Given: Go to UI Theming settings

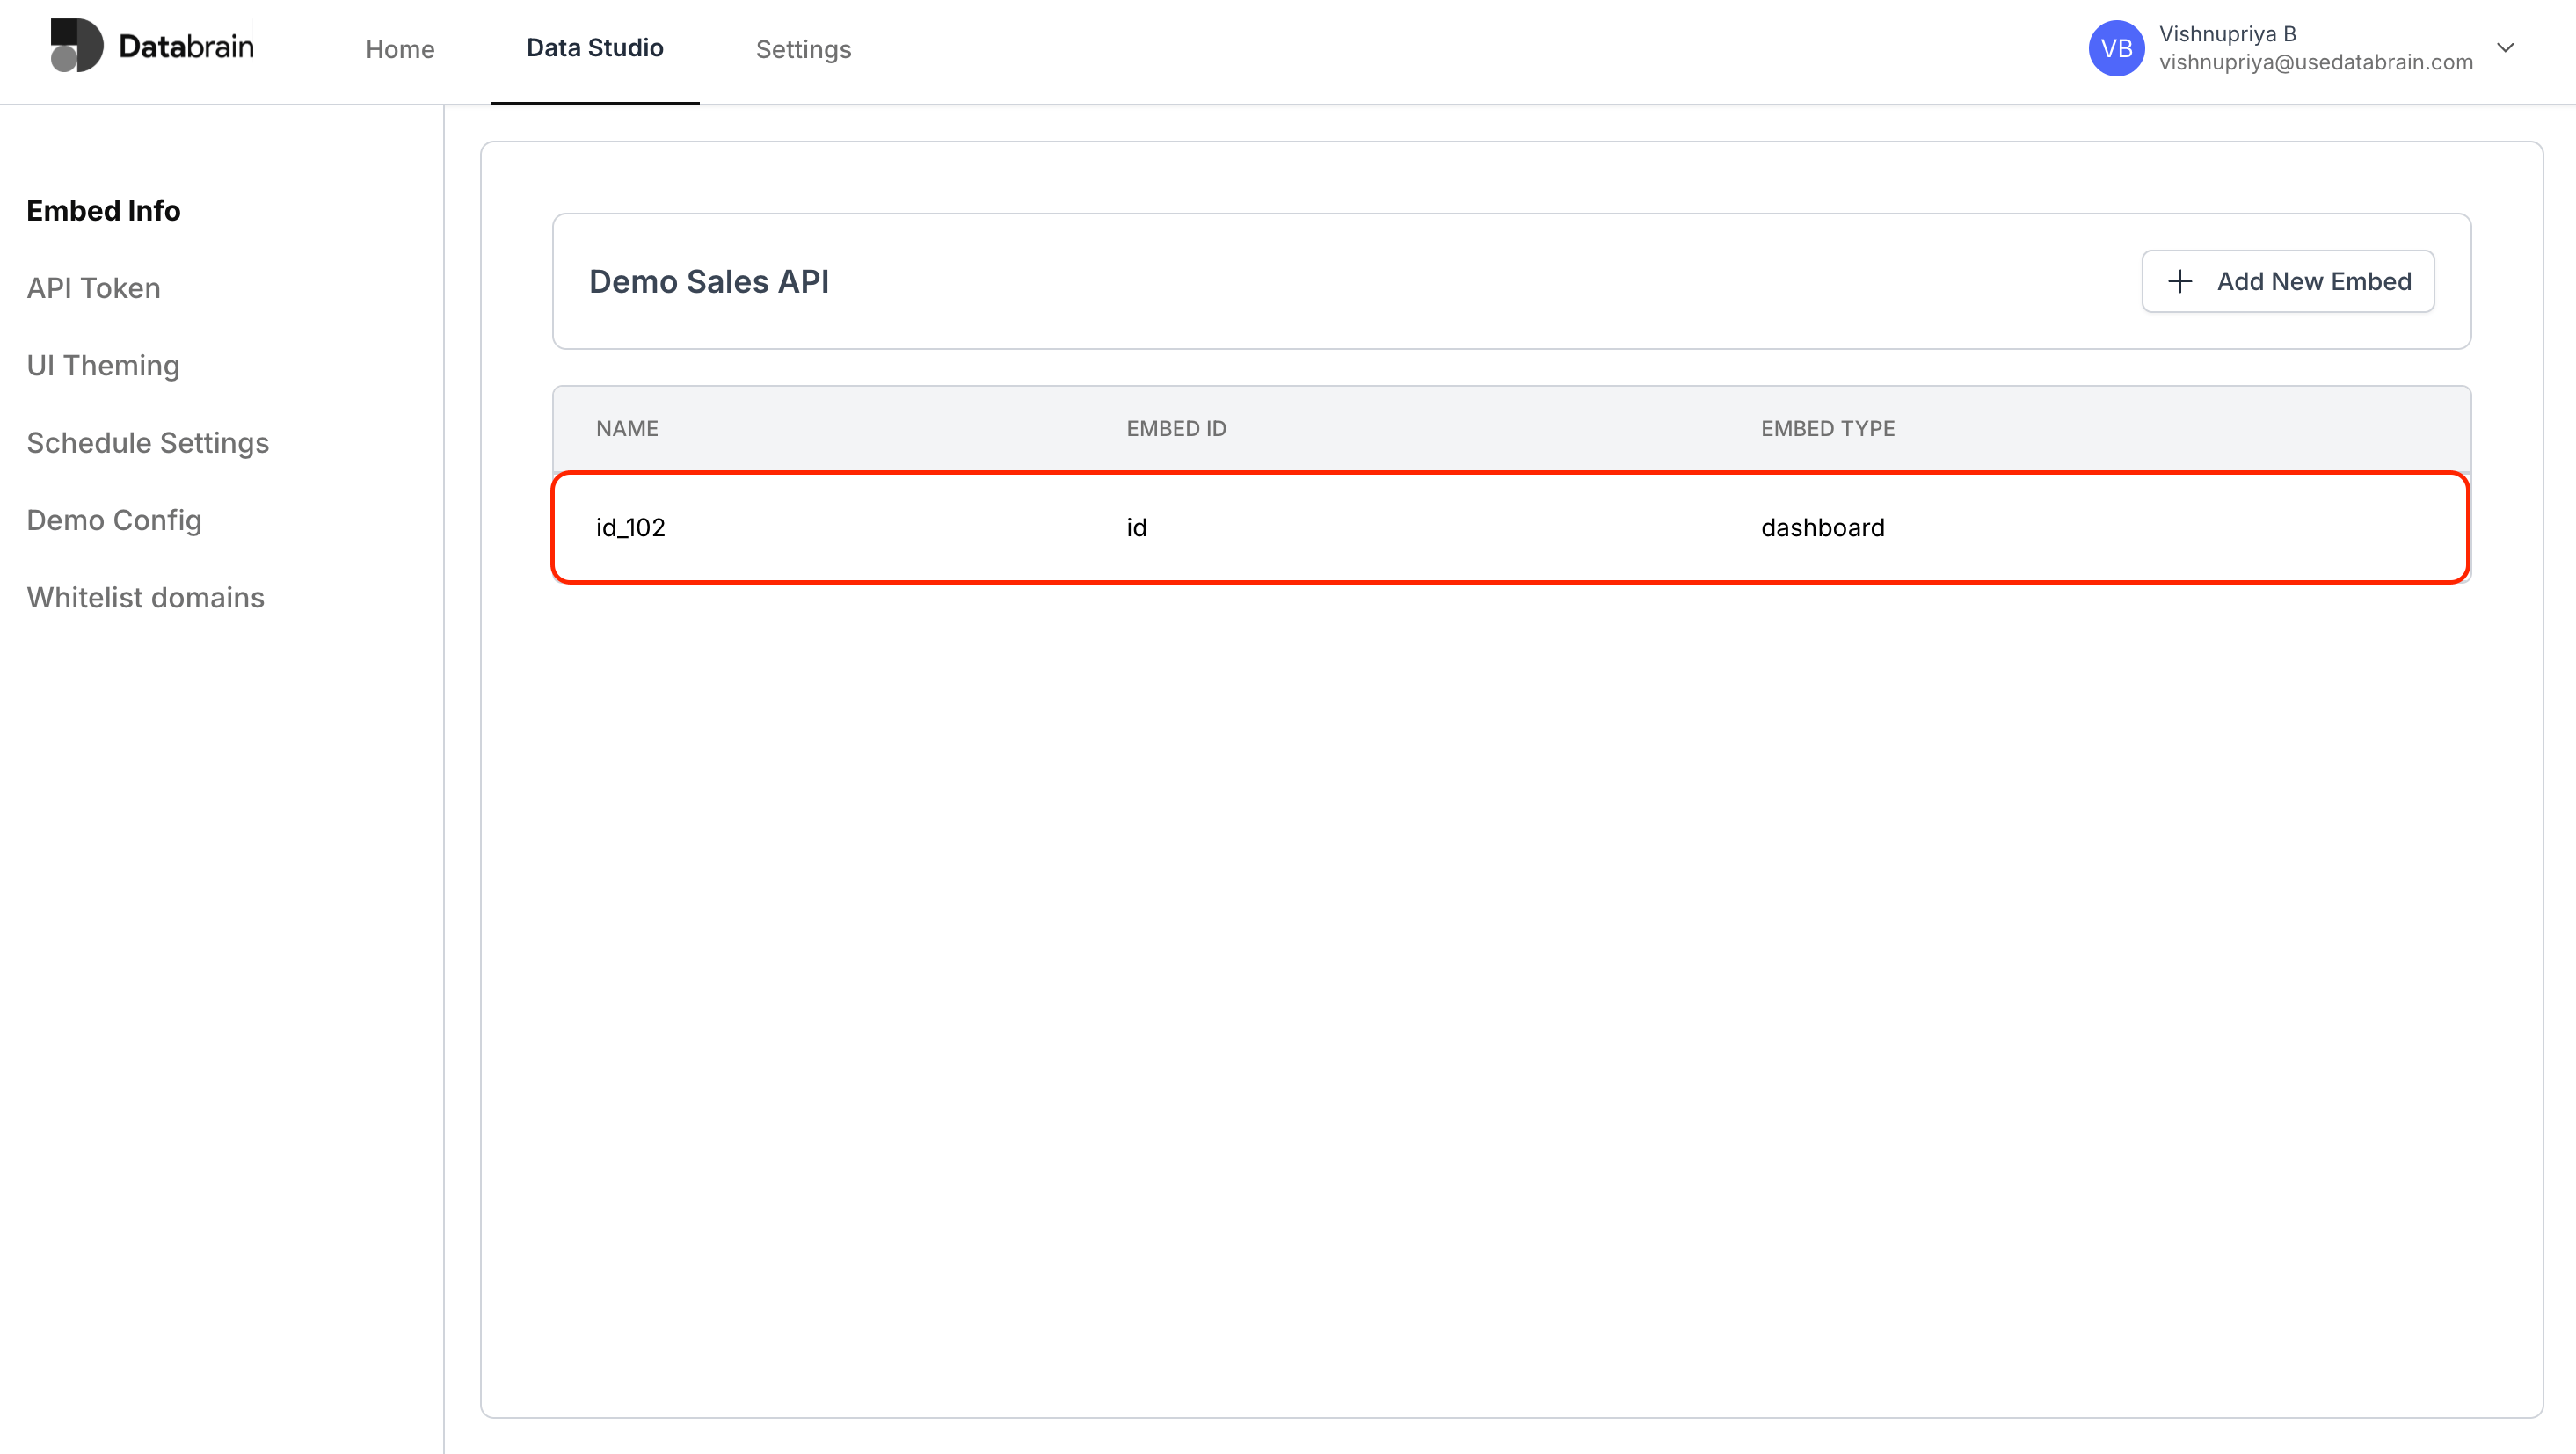Looking at the screenshot, I should [x=103, y=365].
